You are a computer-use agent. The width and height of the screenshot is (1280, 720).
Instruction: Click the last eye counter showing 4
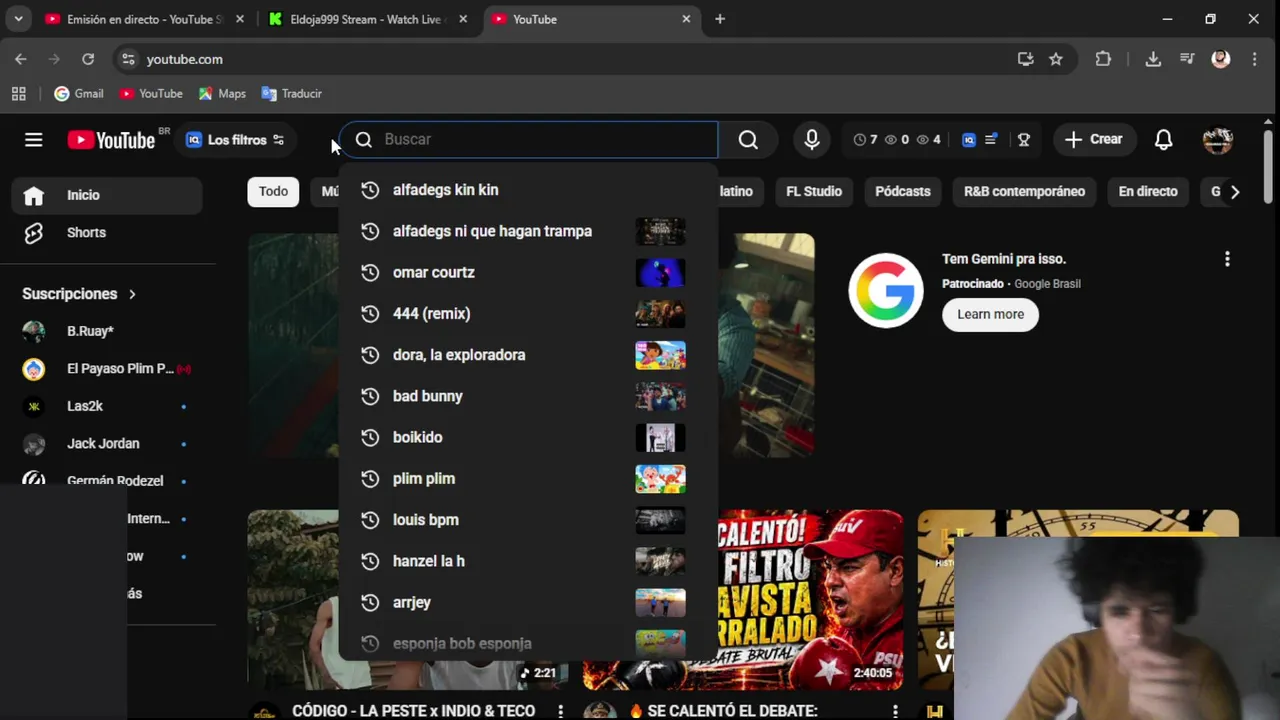point(929,140)
